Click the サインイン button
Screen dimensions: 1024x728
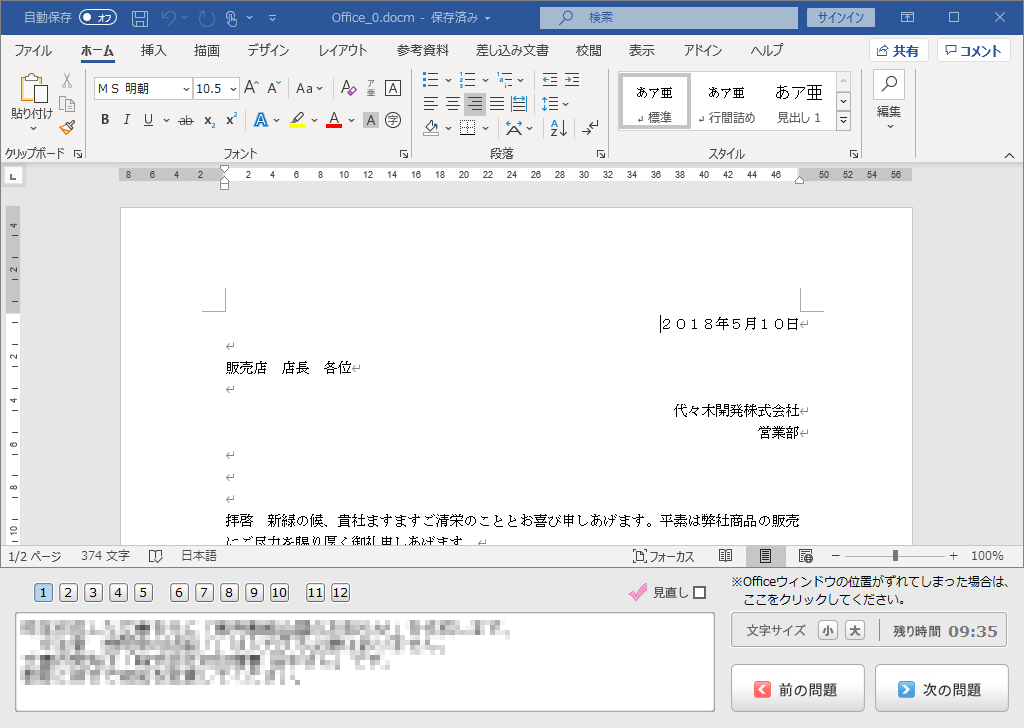(840, 18)
